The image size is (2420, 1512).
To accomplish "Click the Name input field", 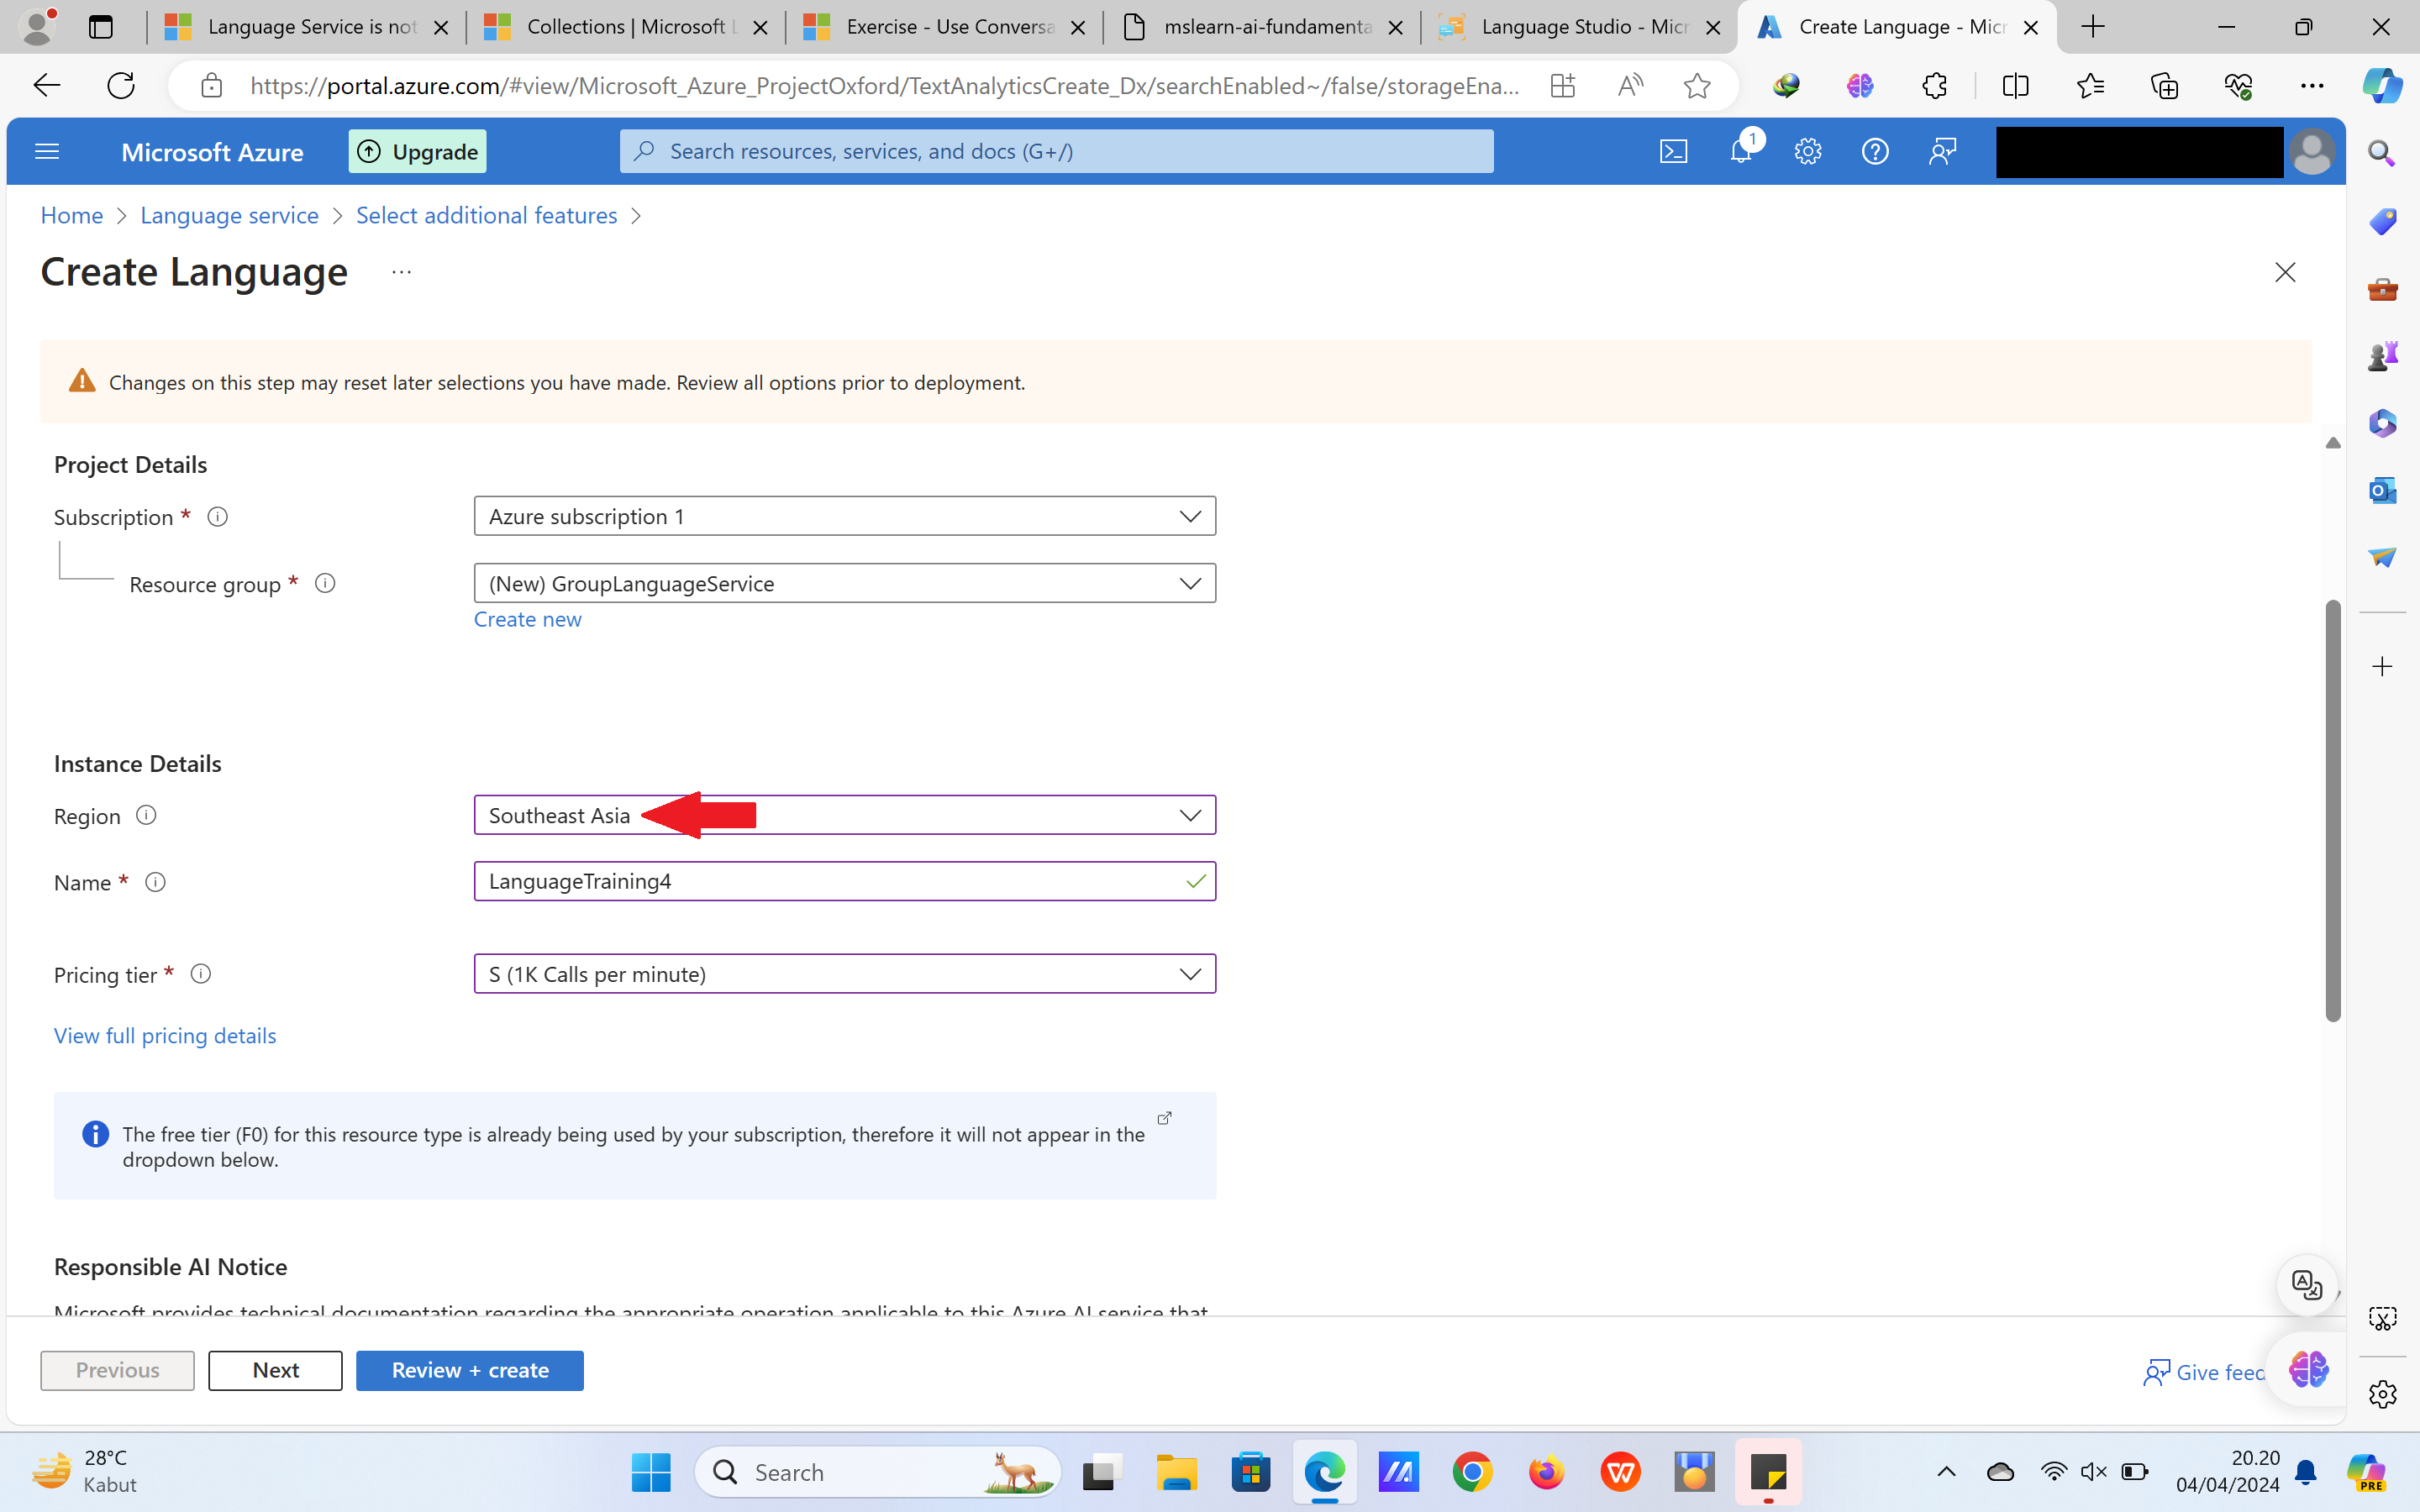I will [845, 881].
